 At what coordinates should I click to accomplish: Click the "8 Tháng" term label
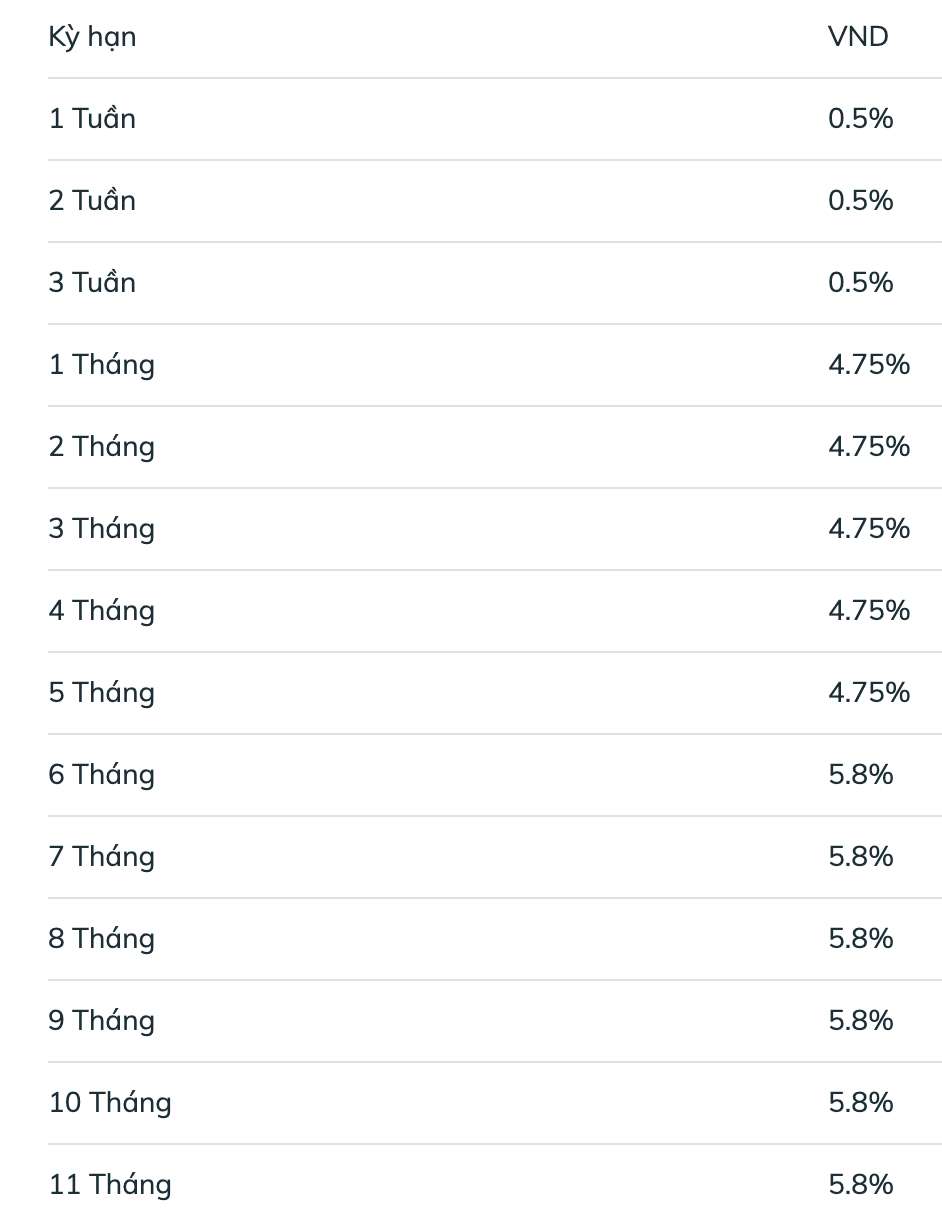click(x=102, y=939)
